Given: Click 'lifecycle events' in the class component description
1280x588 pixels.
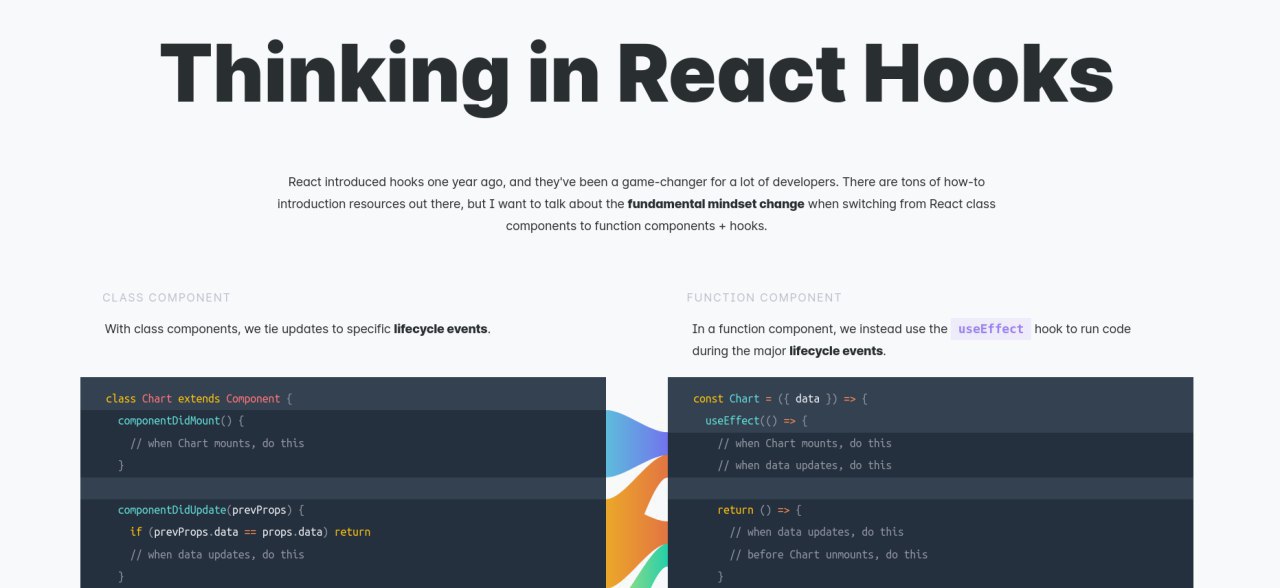Looking at the screenshot, I should pyautogui.click(x=441, y=329).
